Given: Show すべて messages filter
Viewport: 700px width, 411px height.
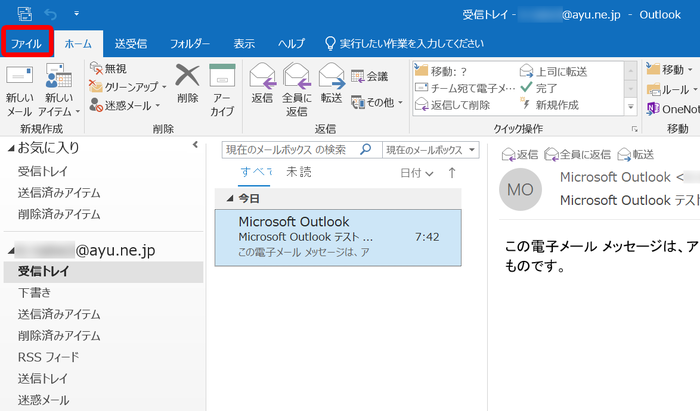Looking at the screenshot, I should coord(256,172).
